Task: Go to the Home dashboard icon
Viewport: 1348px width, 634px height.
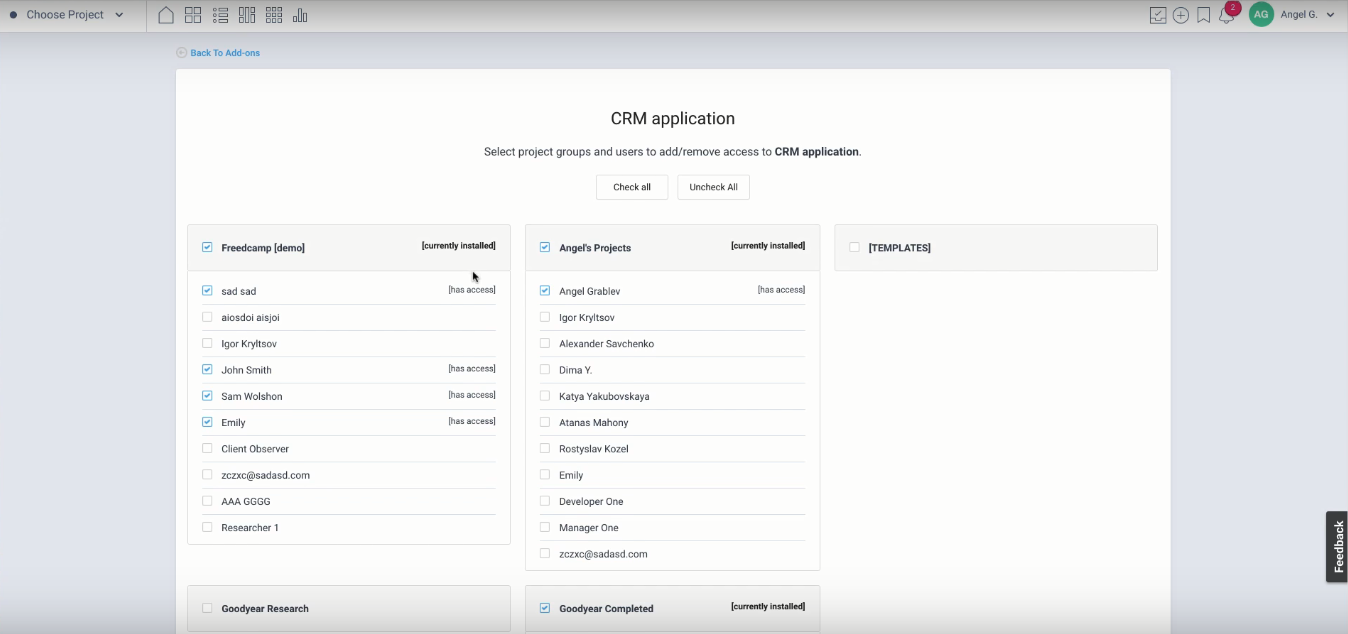Action: point(166,15)
